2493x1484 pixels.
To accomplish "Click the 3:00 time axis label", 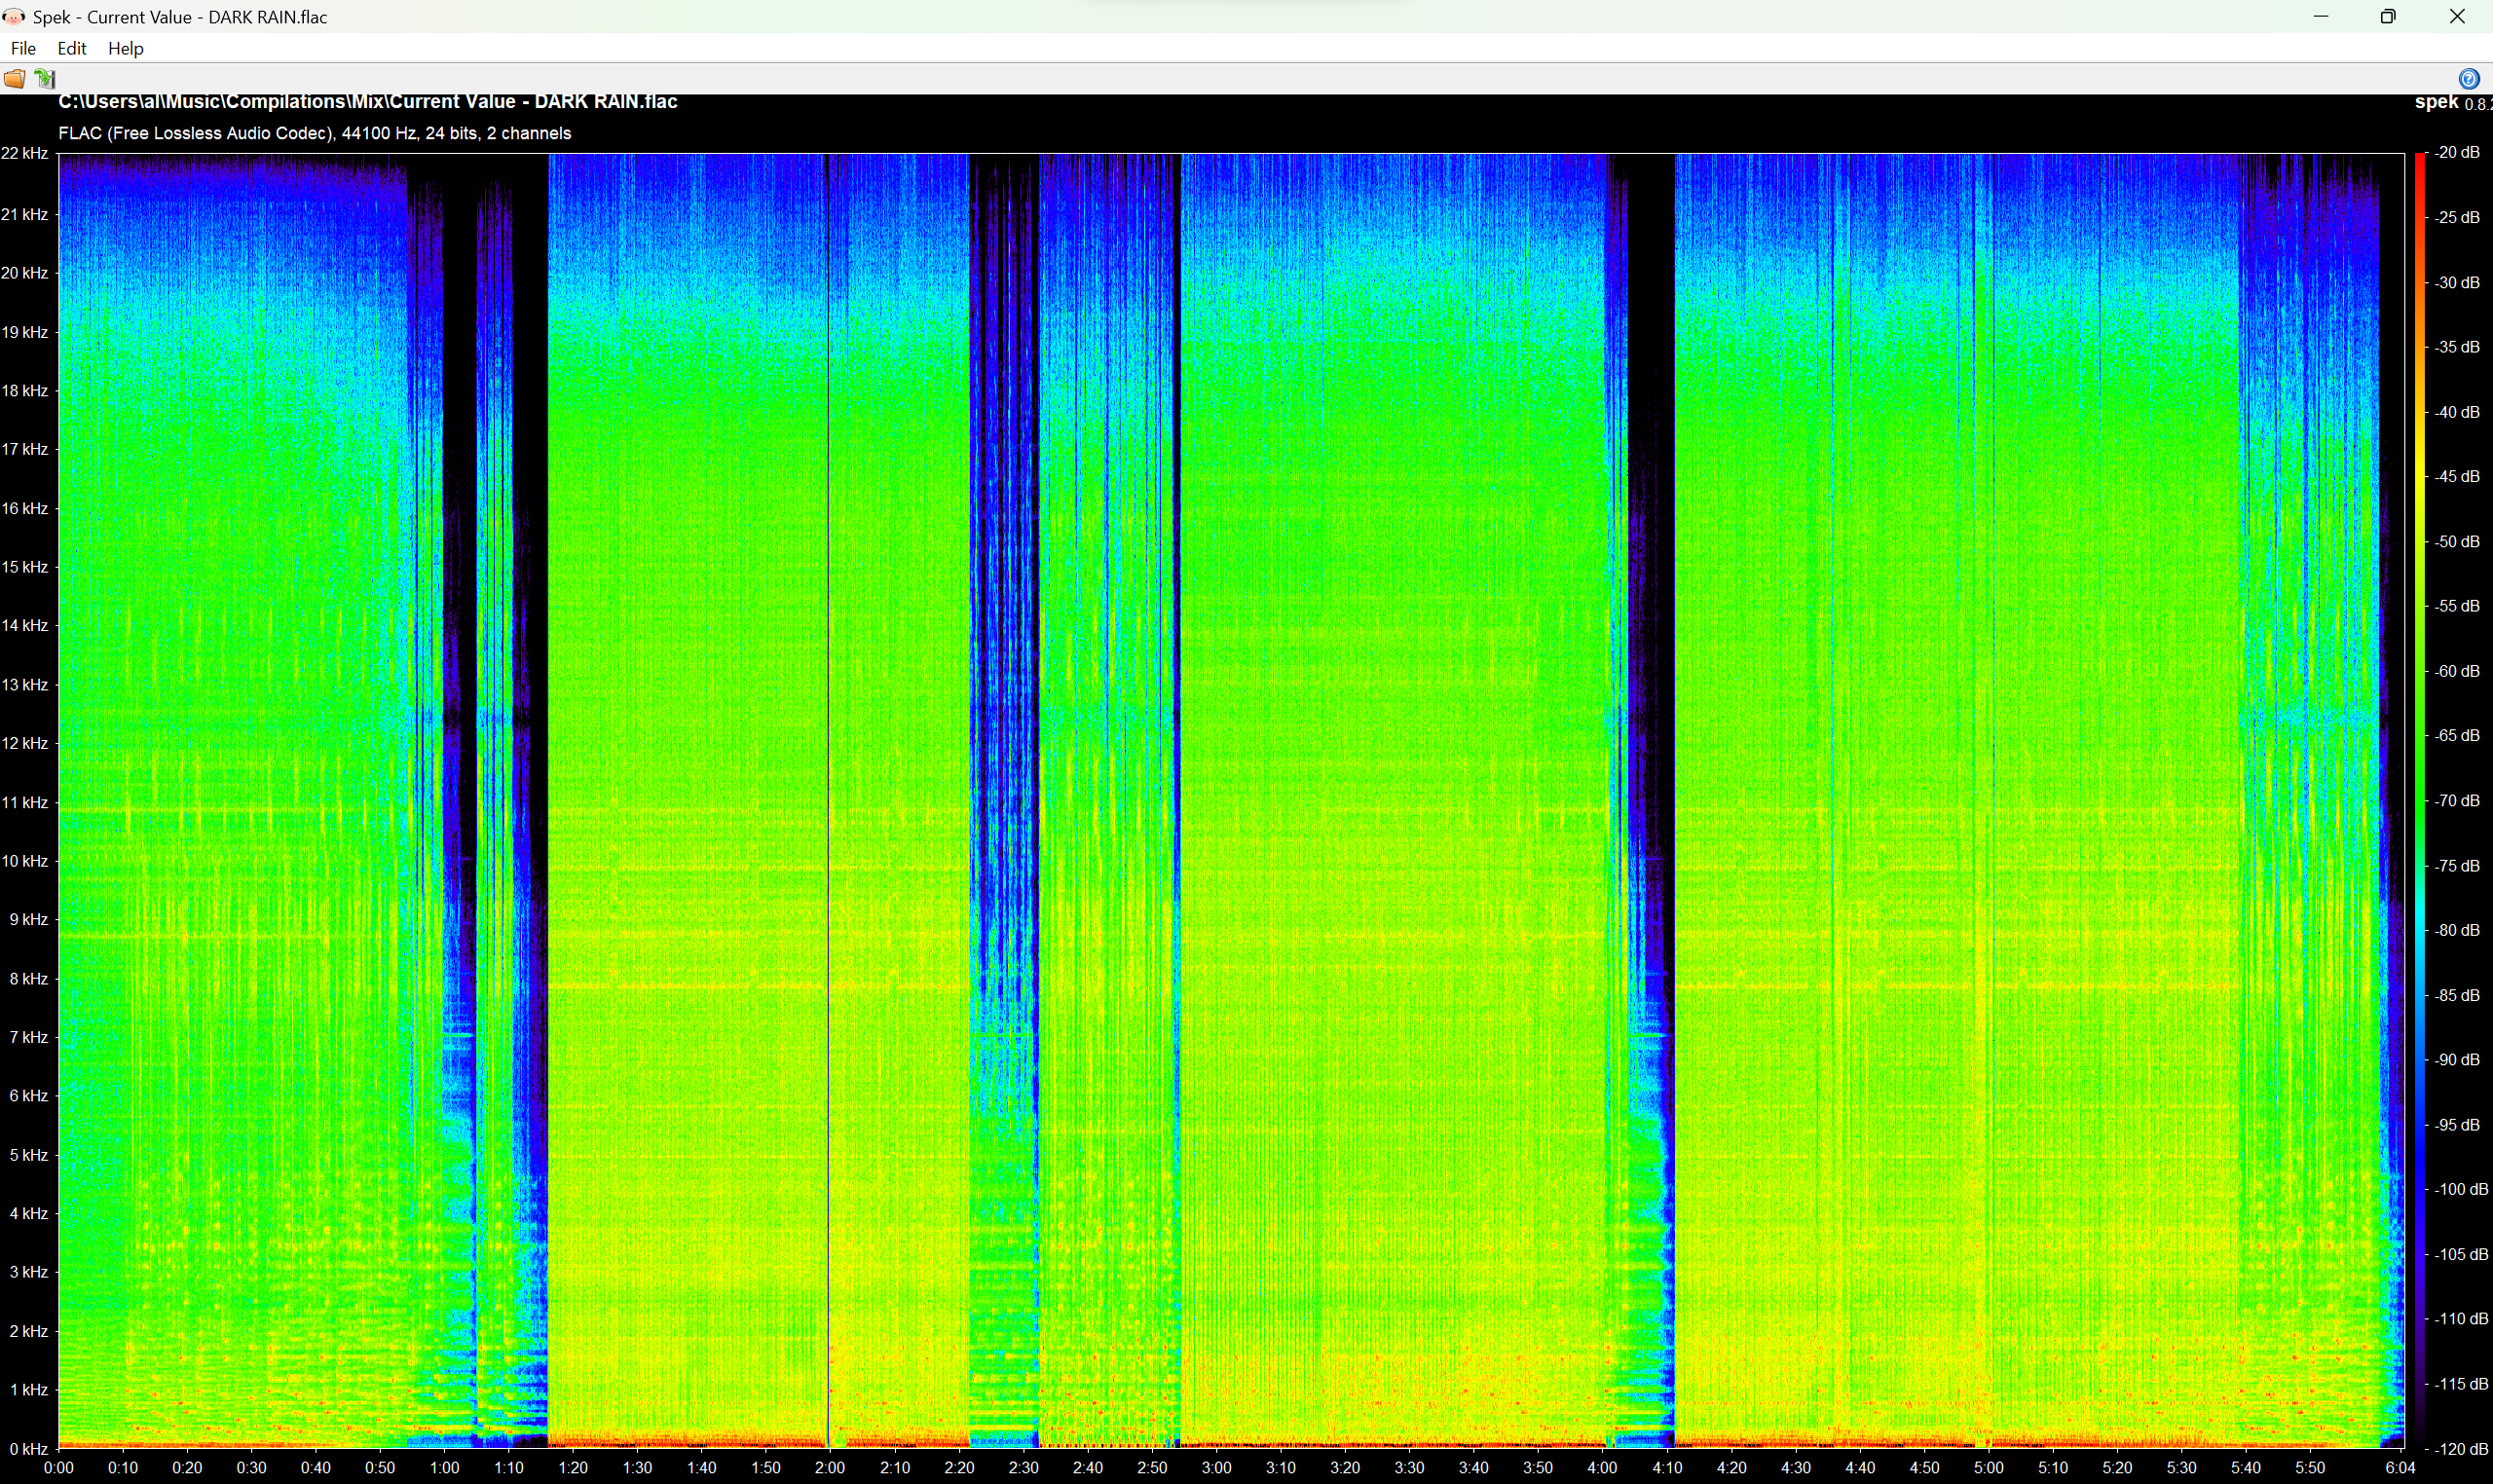I will pyautogui.click(x=1217, y=1468).
